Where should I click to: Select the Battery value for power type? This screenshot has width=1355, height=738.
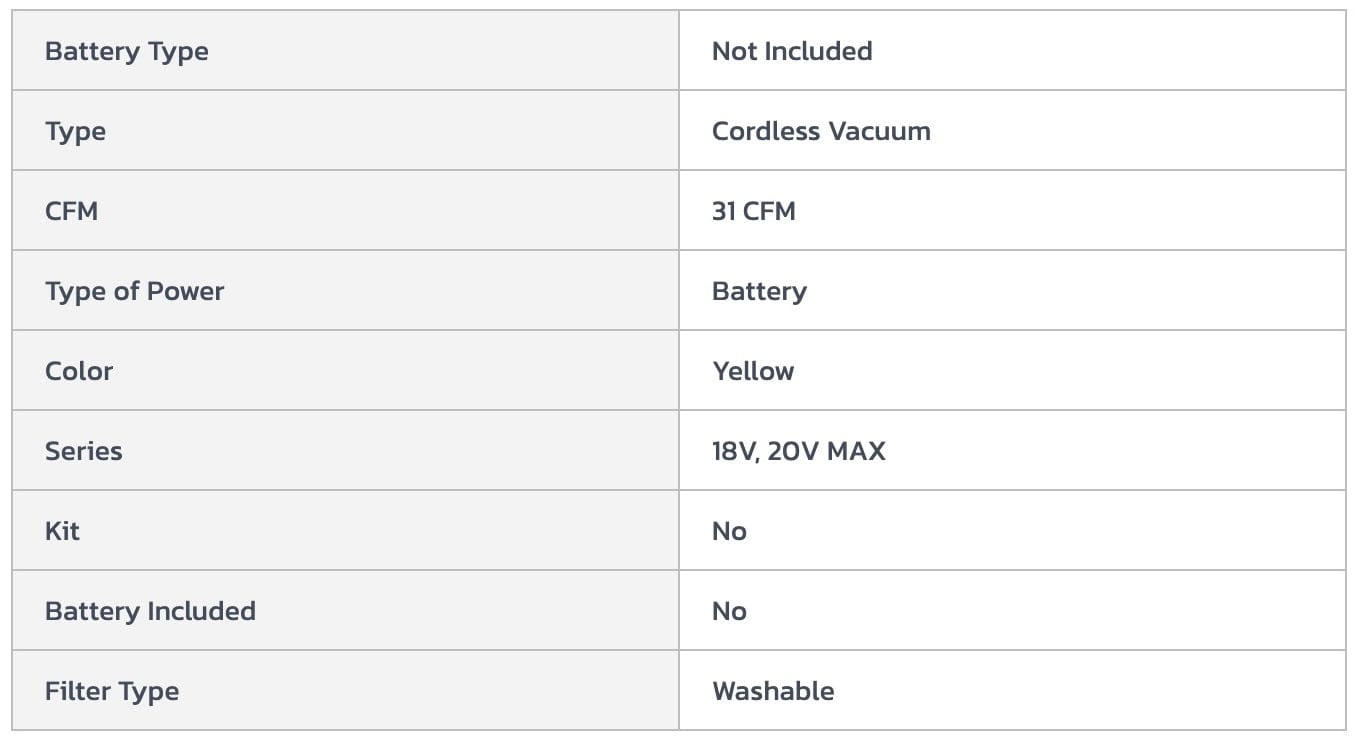point(759,291)
